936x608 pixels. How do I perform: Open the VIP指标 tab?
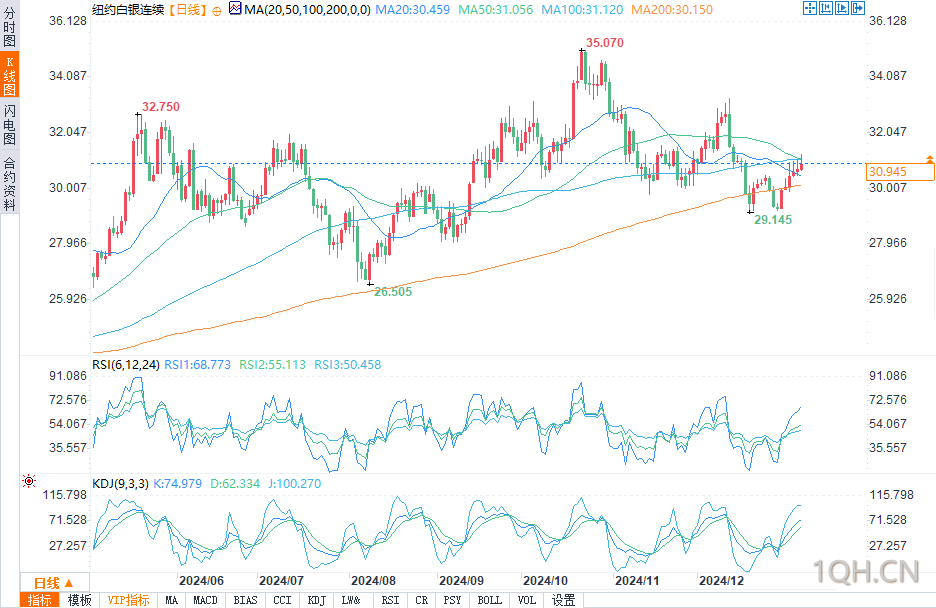pyautogui.click(x=128, y=600)
